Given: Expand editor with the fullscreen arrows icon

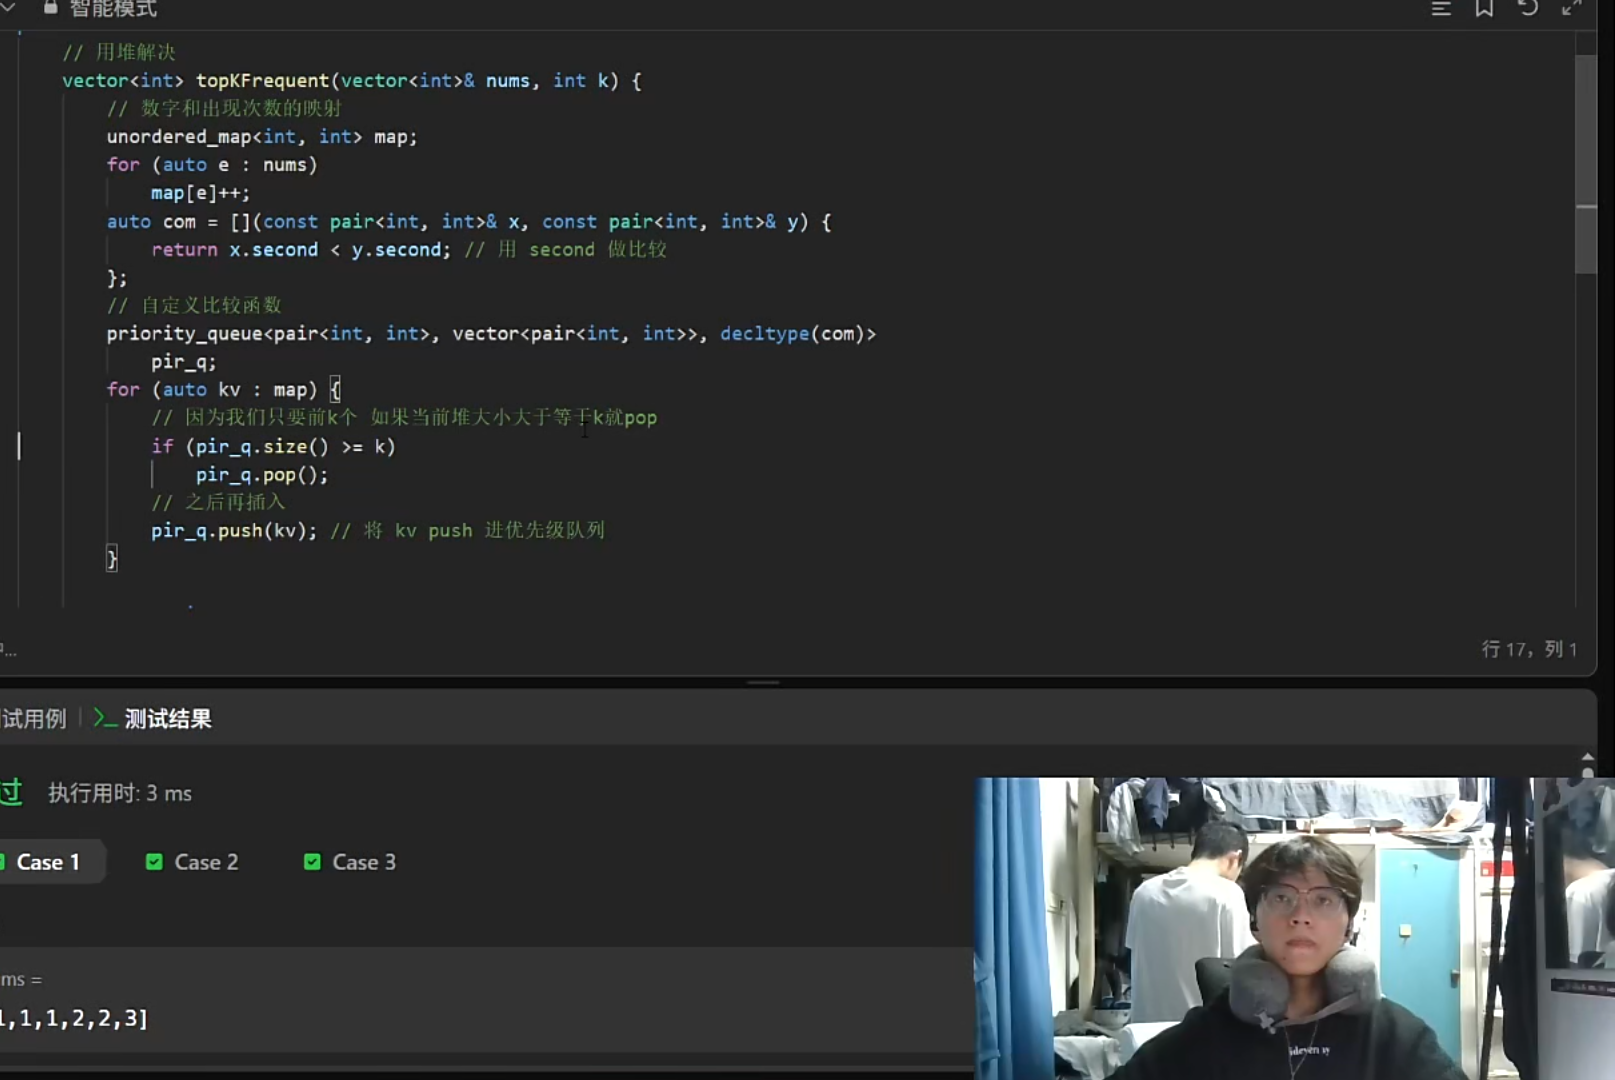Looking at the screenshot, I should tap(1571, 8).
